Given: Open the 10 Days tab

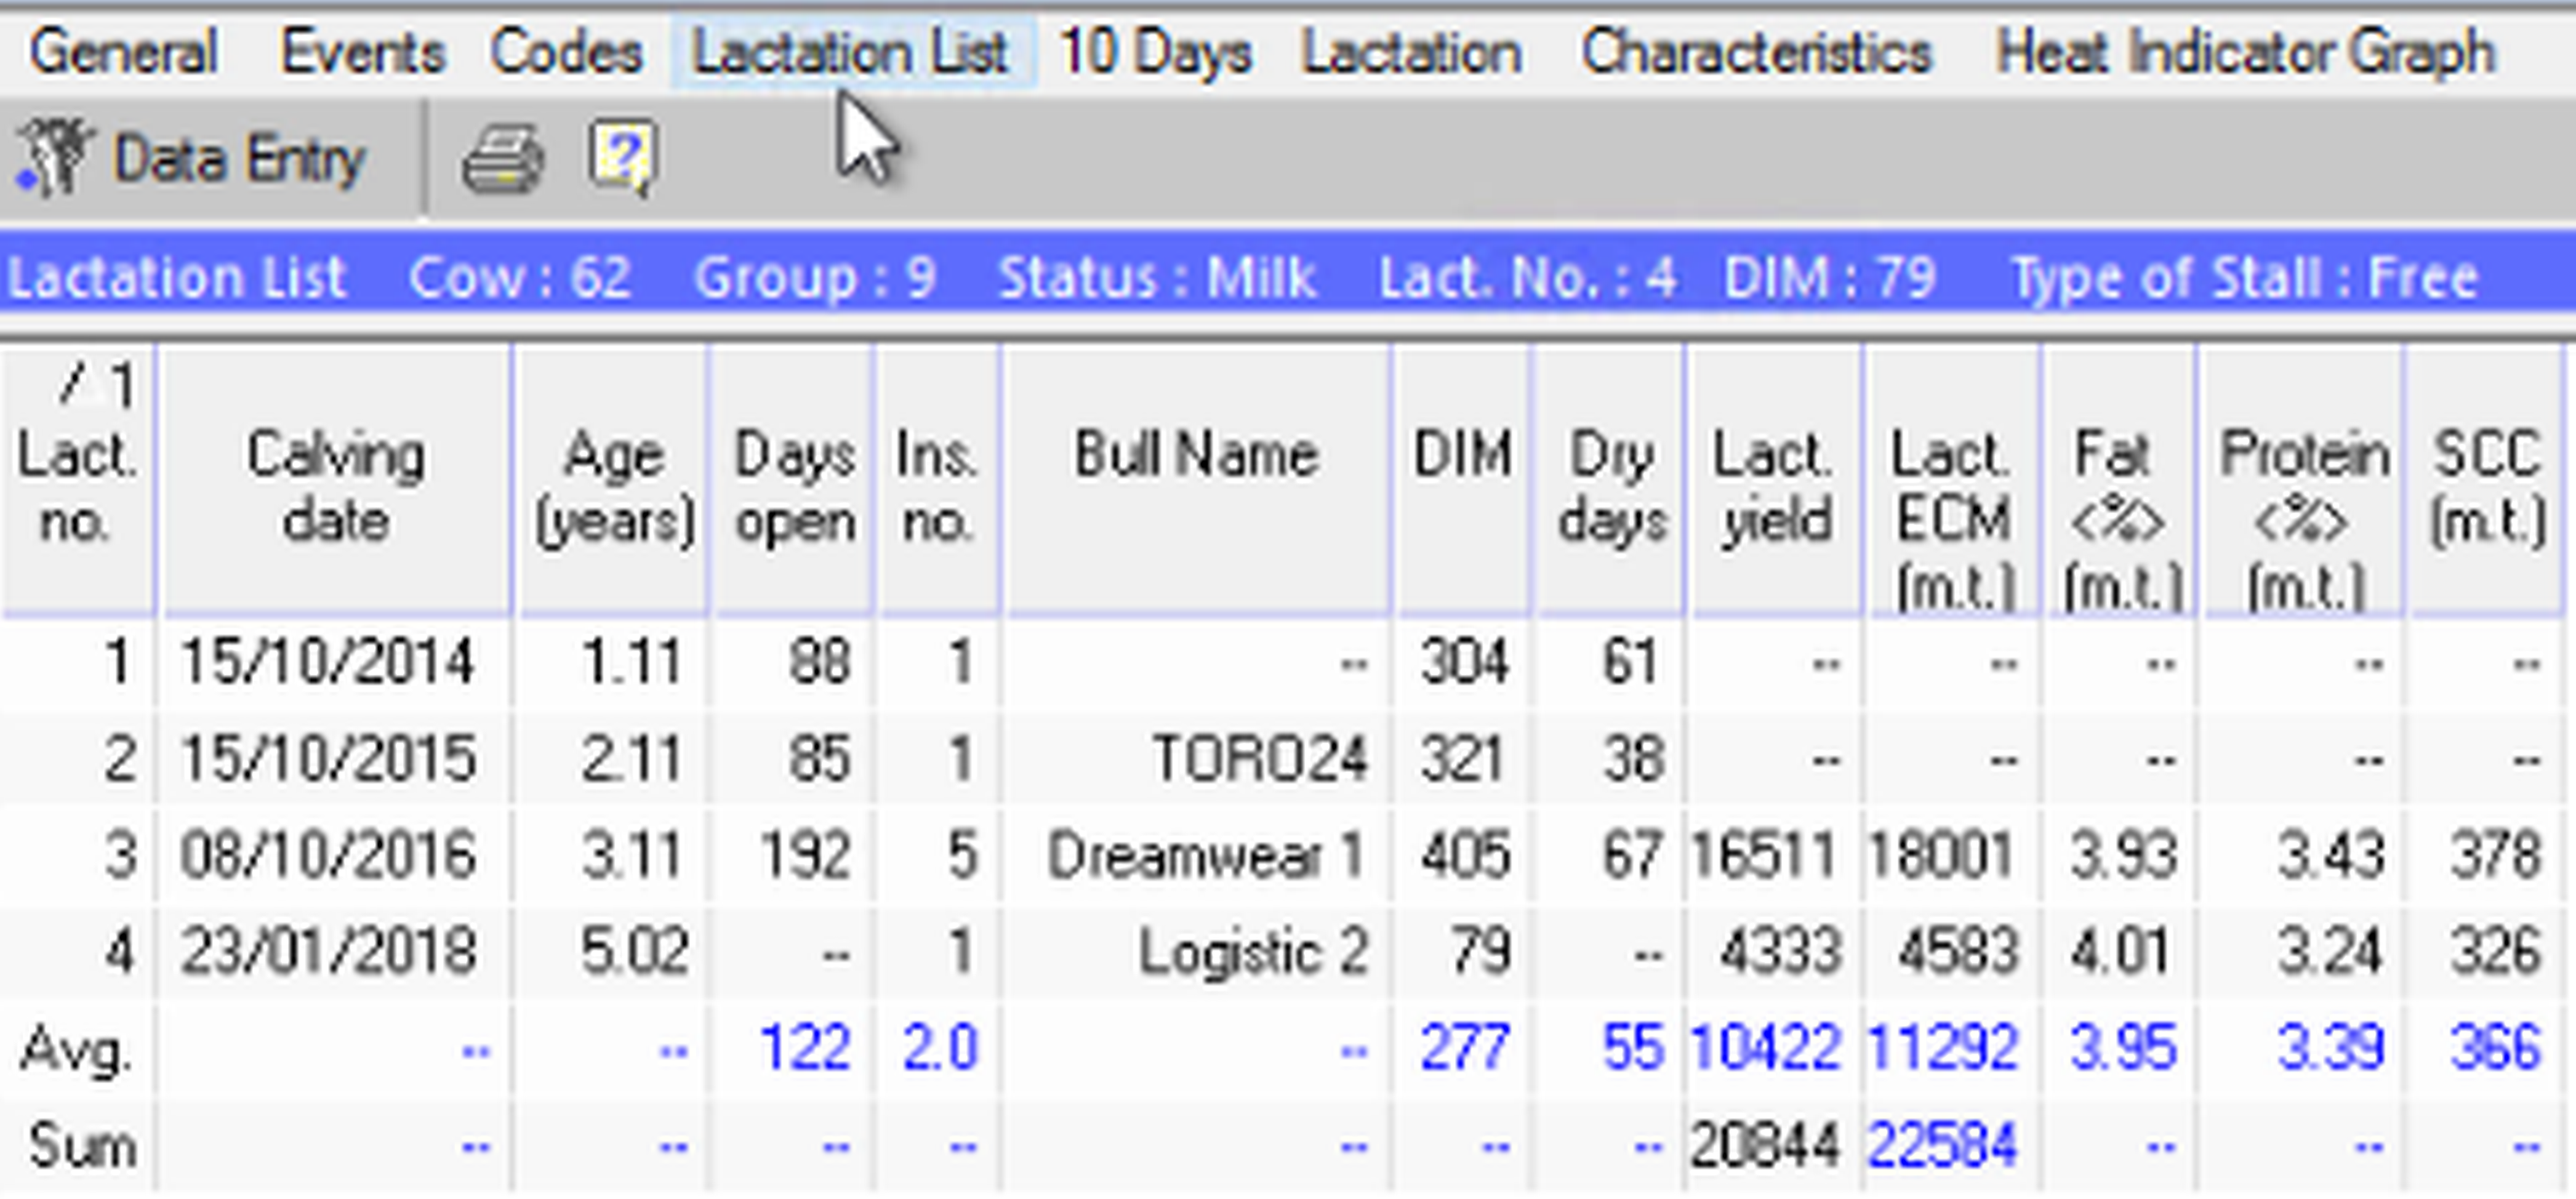Looking at the screenshot, I should click(x=1155, y=52).
